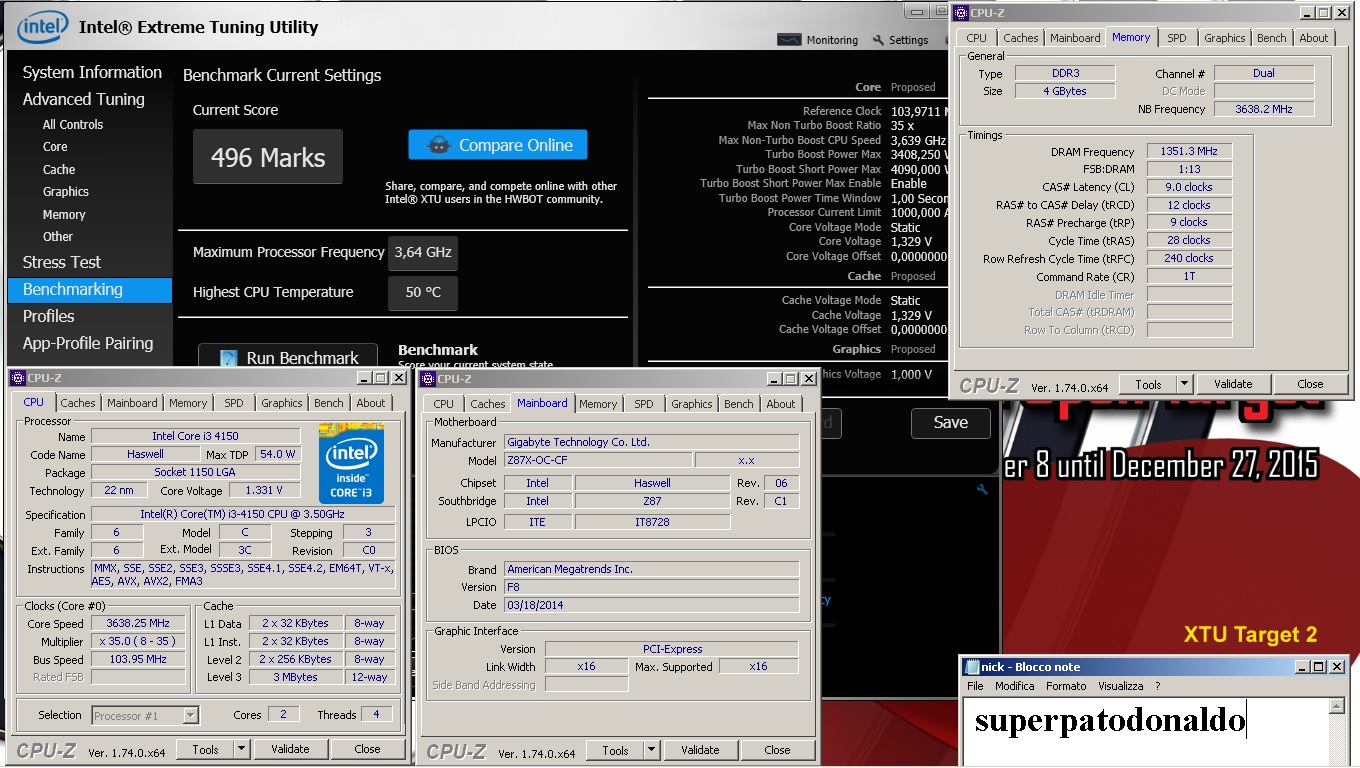Image resolution: width=1360 pixels, height=768 pixels.
Task: Click Notepad vertical scrollbar up arrow
Action: 1337,706
